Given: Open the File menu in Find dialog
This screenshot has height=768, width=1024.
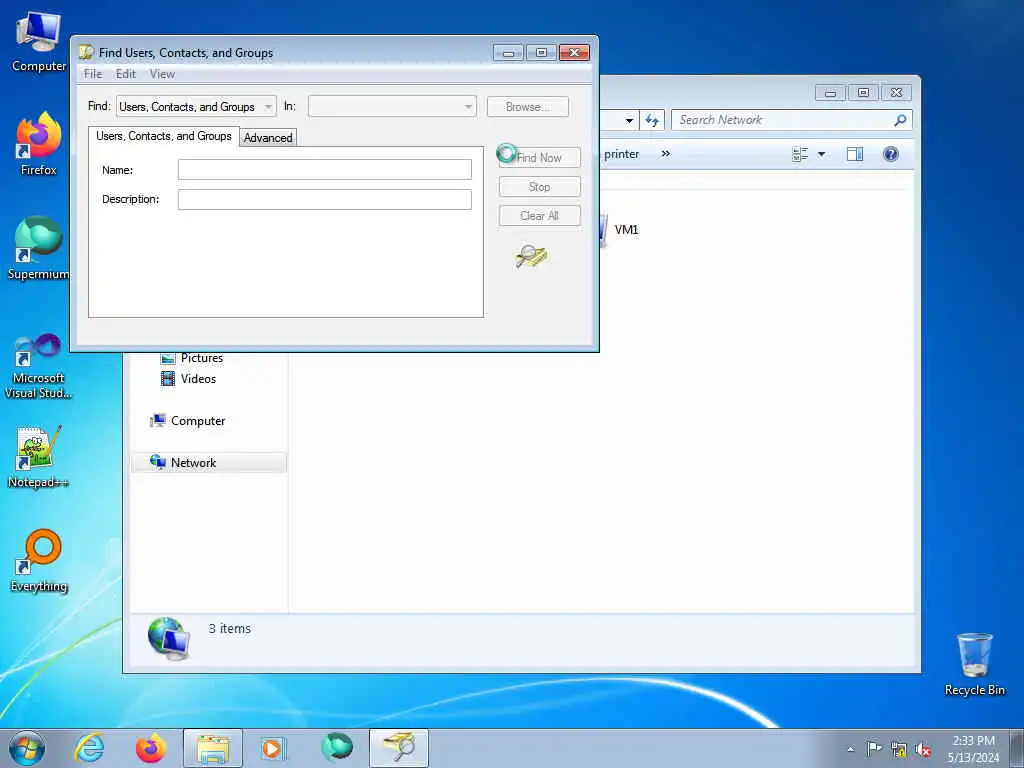Looking at the screenshot, I should click(x=93, y=74).
